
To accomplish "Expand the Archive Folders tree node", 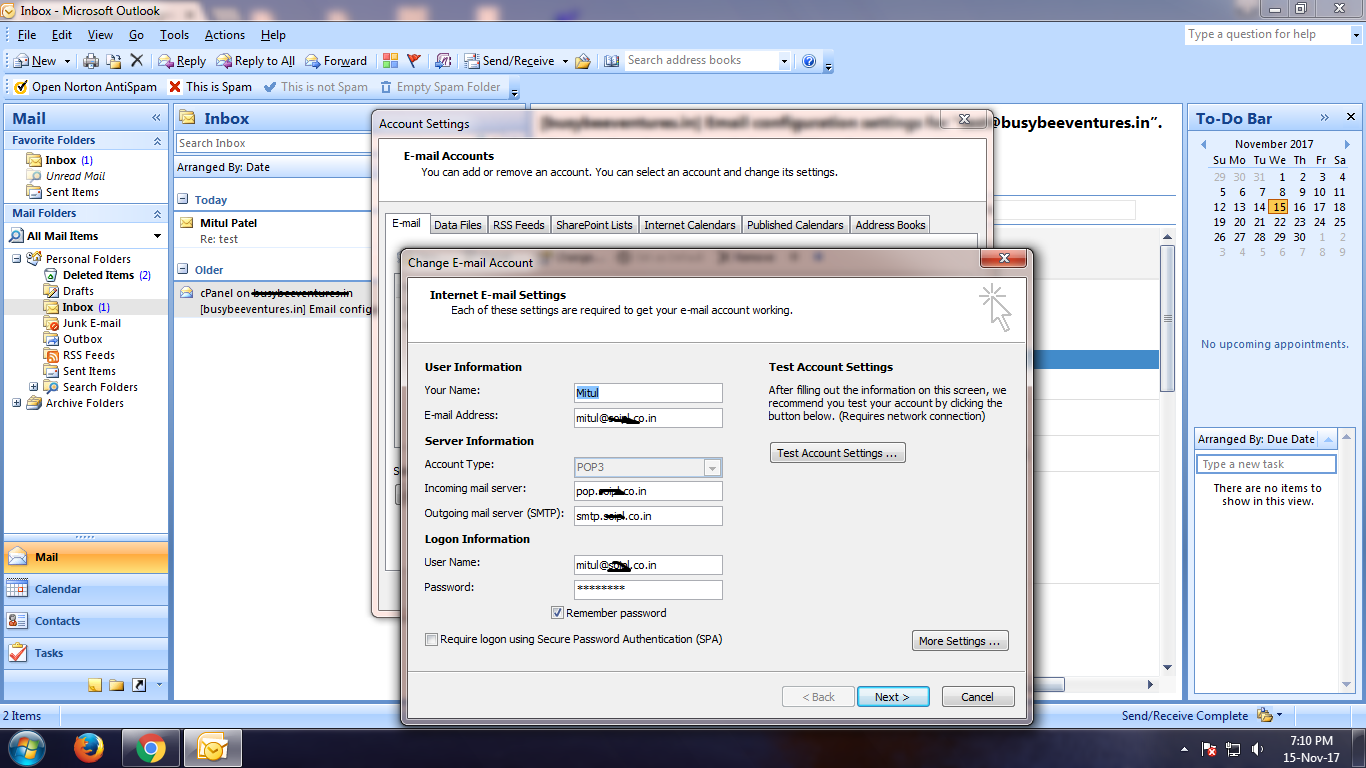I will click(17, 403).
